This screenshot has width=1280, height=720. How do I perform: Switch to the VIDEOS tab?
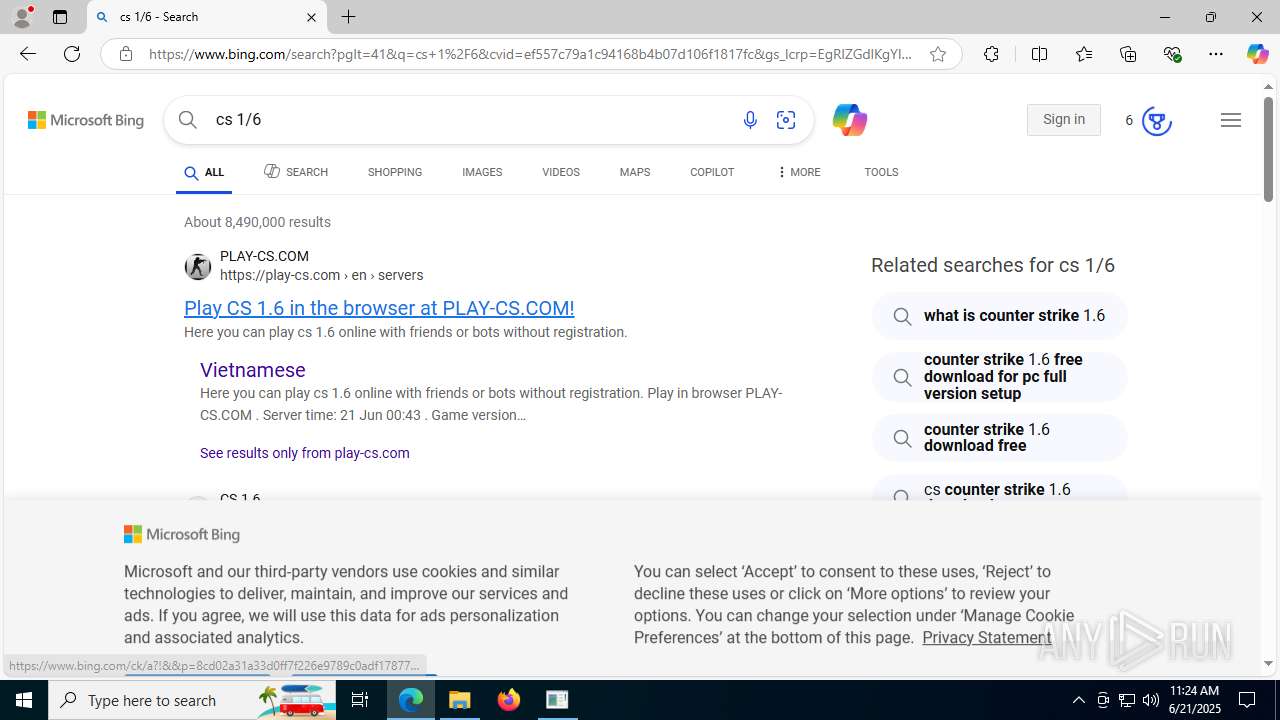pos(561,172)
